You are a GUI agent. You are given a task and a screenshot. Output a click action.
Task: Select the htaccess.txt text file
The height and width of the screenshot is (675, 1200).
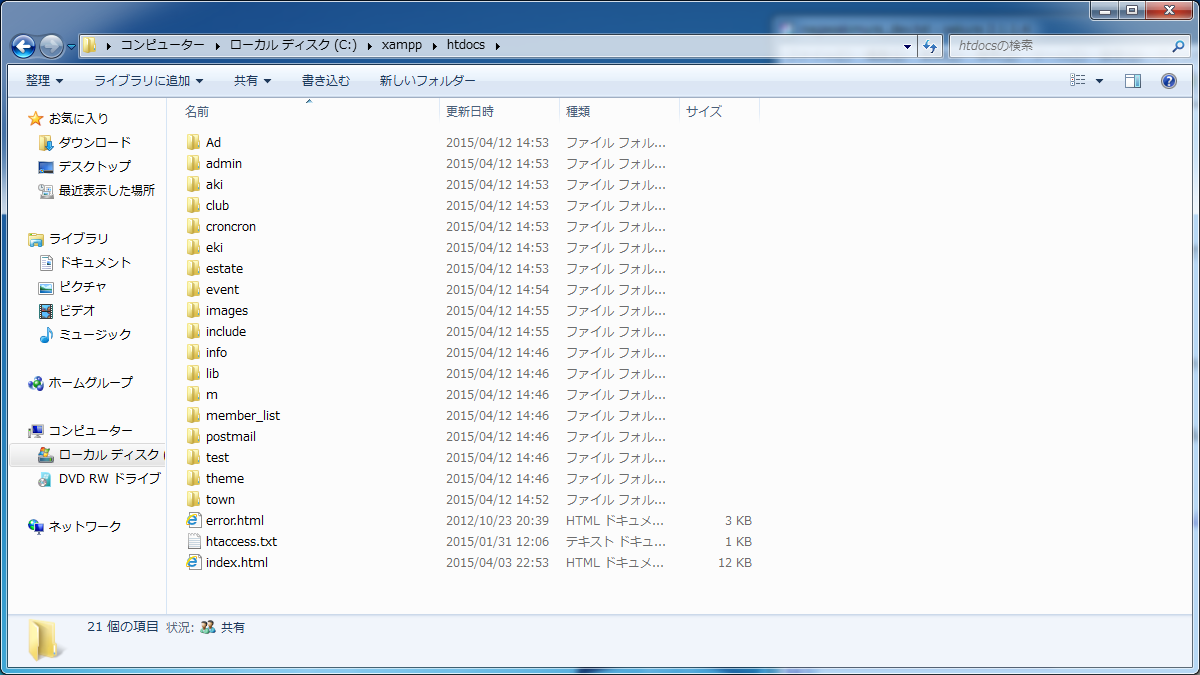[x=241, y=542]
